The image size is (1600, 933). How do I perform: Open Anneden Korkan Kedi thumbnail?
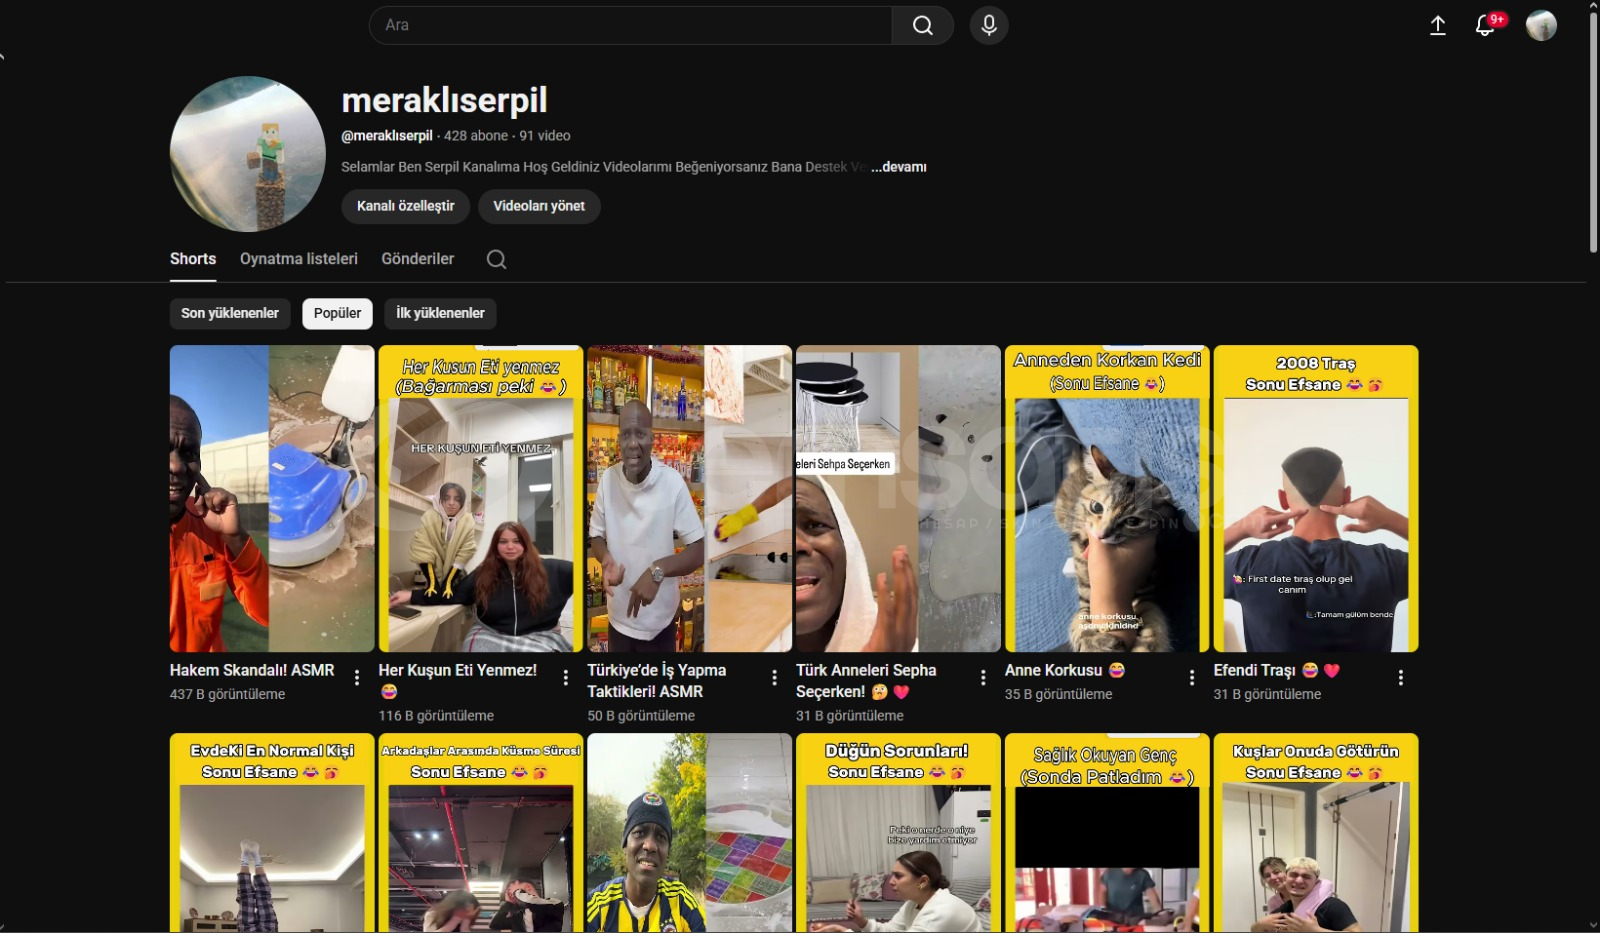pos(1107,498)
